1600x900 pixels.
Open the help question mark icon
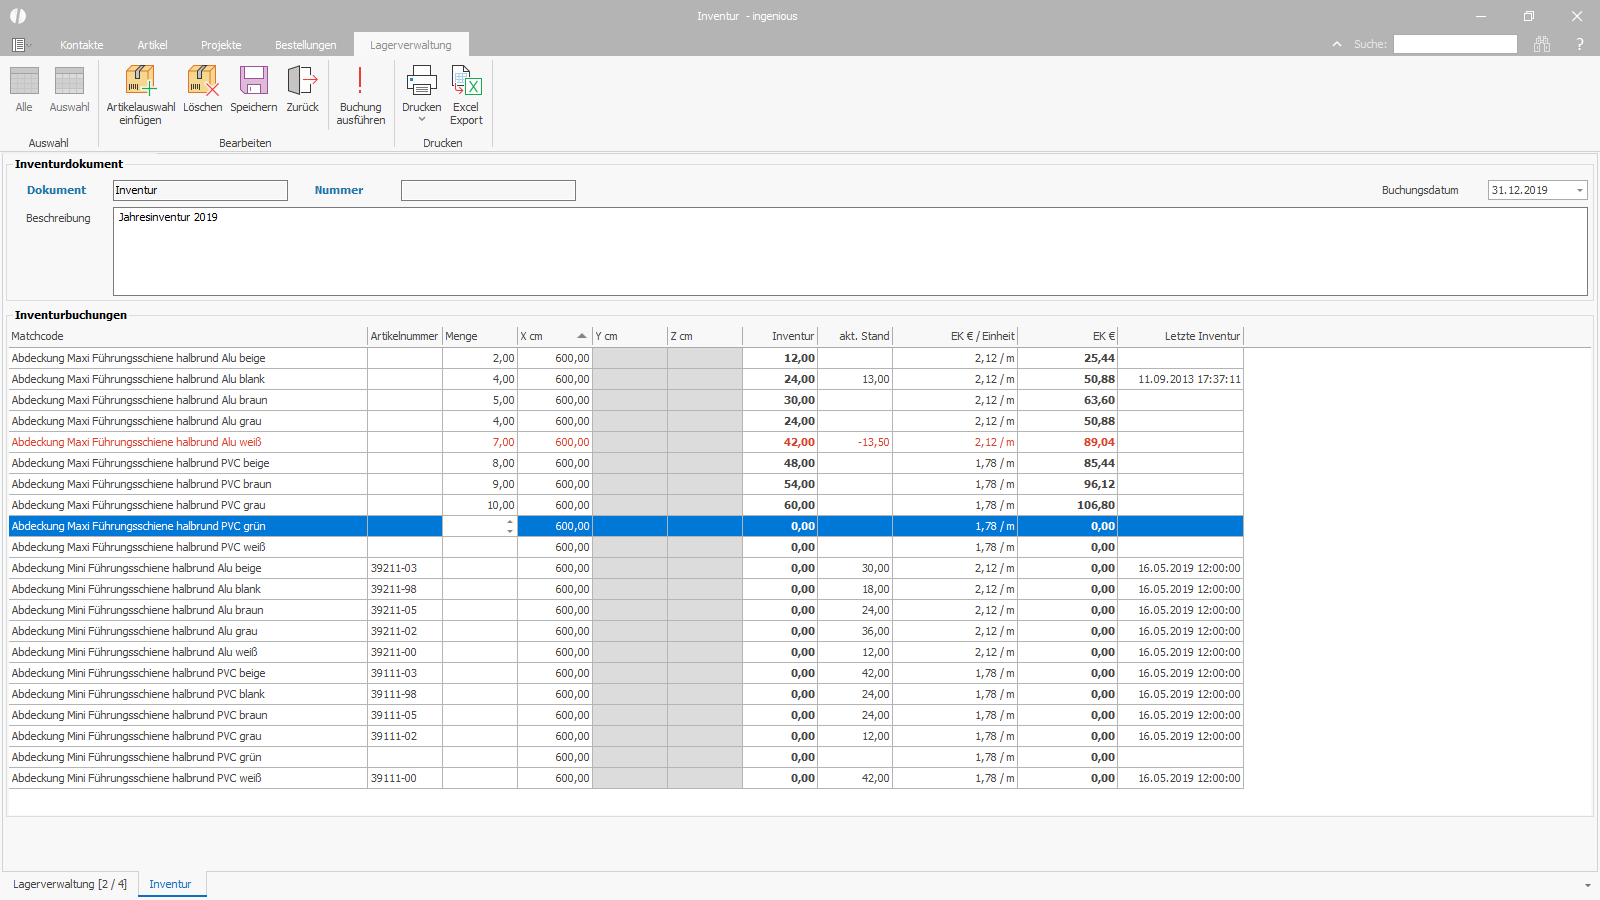[1580, 44]
